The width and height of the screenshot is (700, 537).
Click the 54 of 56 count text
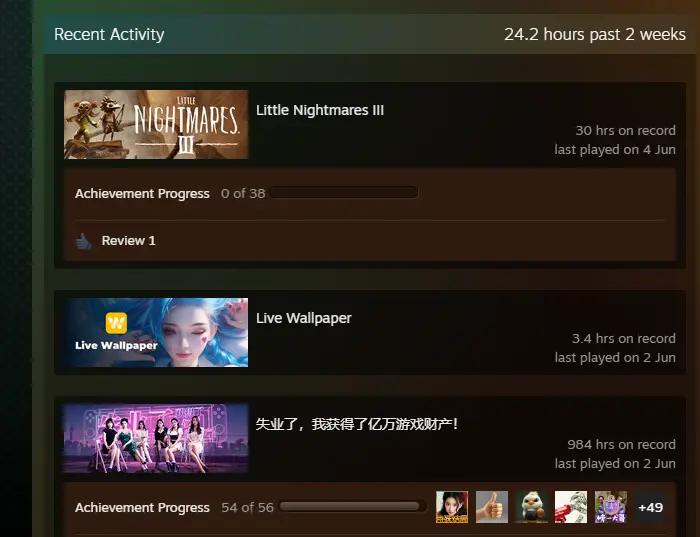pos(247,508)
